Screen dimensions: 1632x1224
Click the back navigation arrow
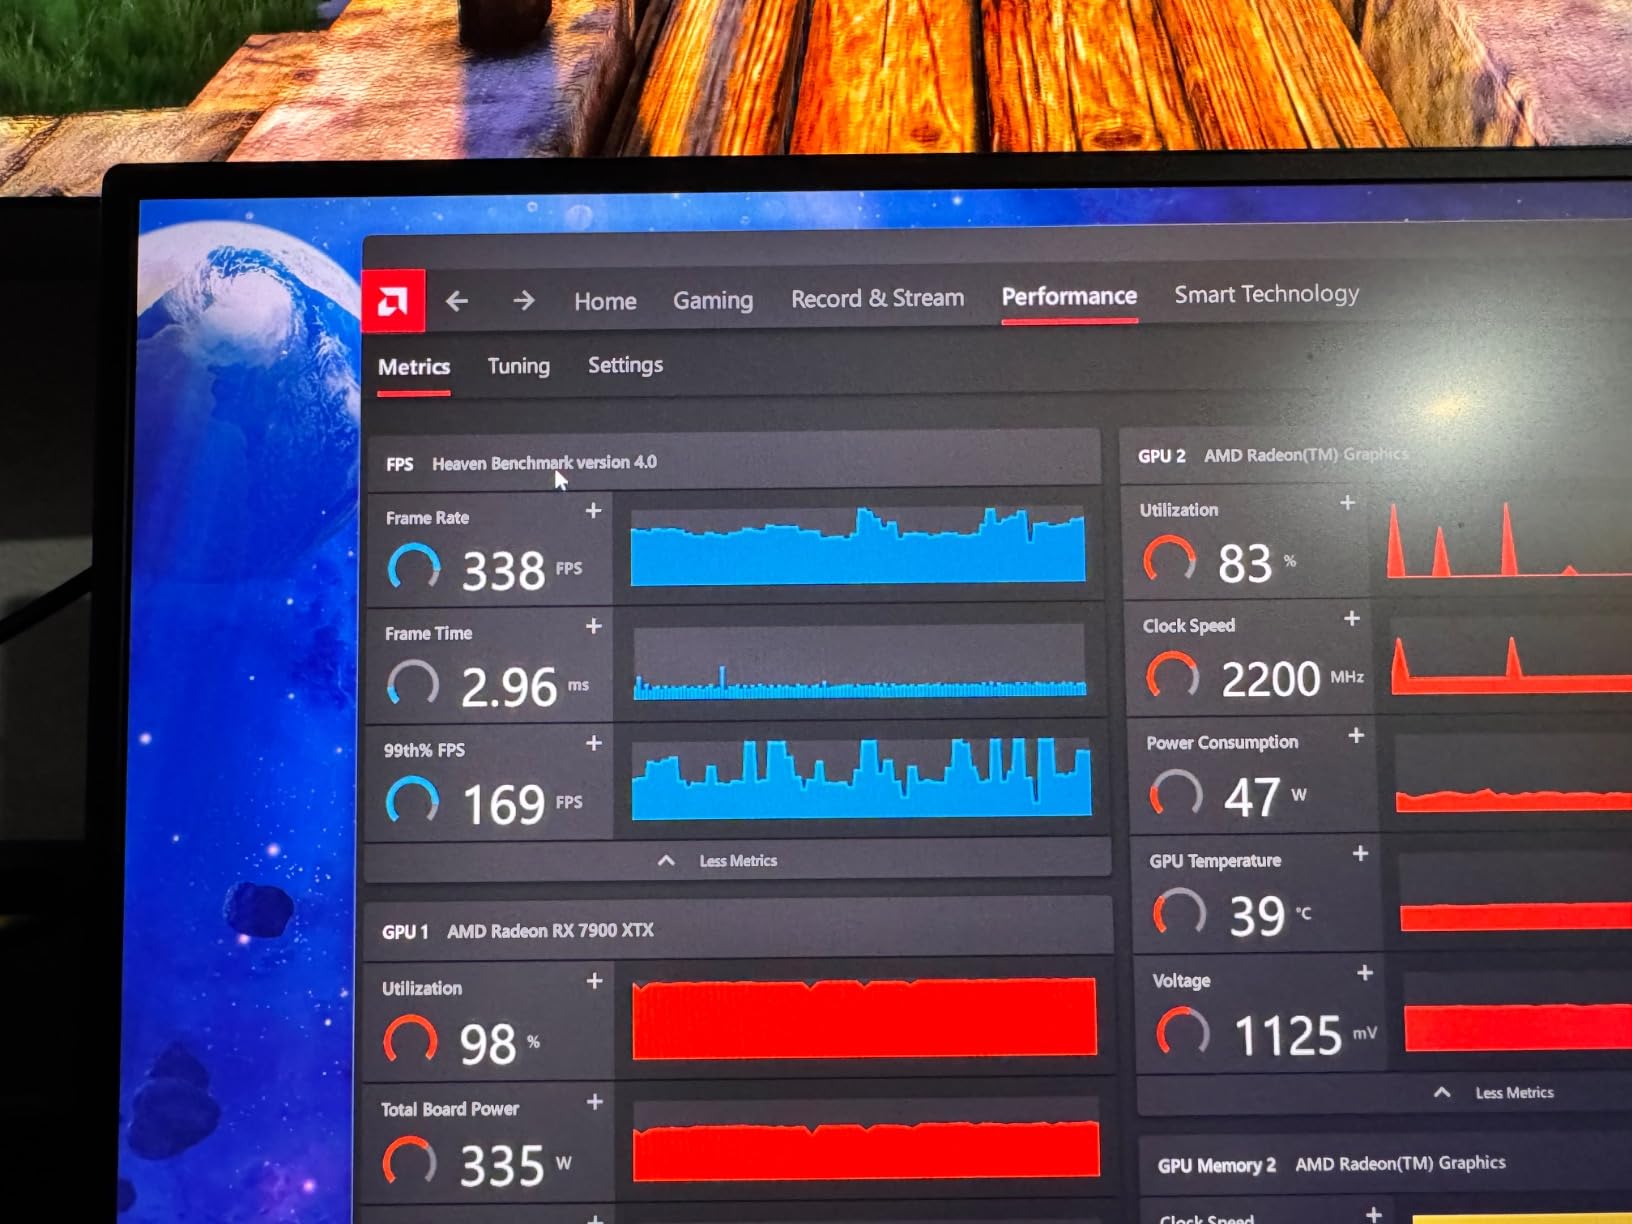point(457,300)
